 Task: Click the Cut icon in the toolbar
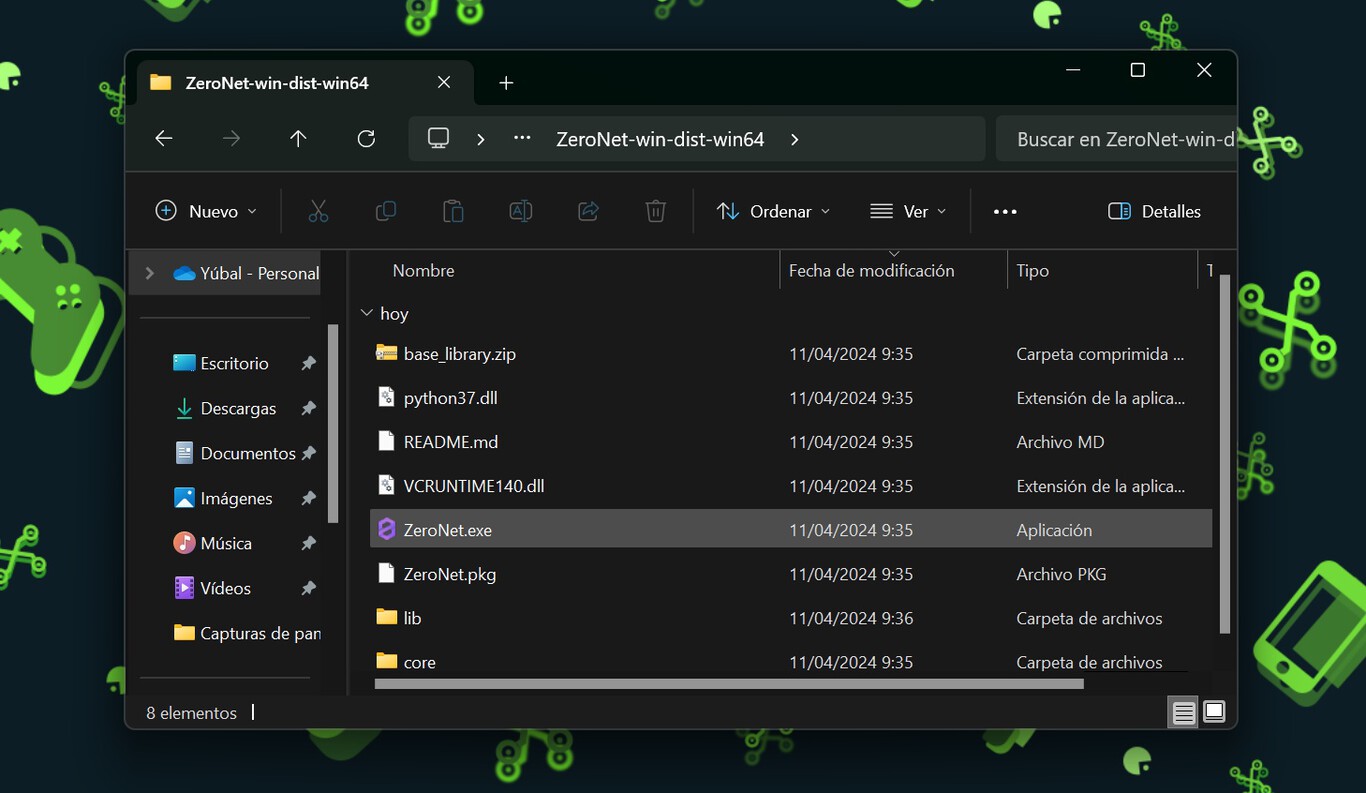point(318,211)
